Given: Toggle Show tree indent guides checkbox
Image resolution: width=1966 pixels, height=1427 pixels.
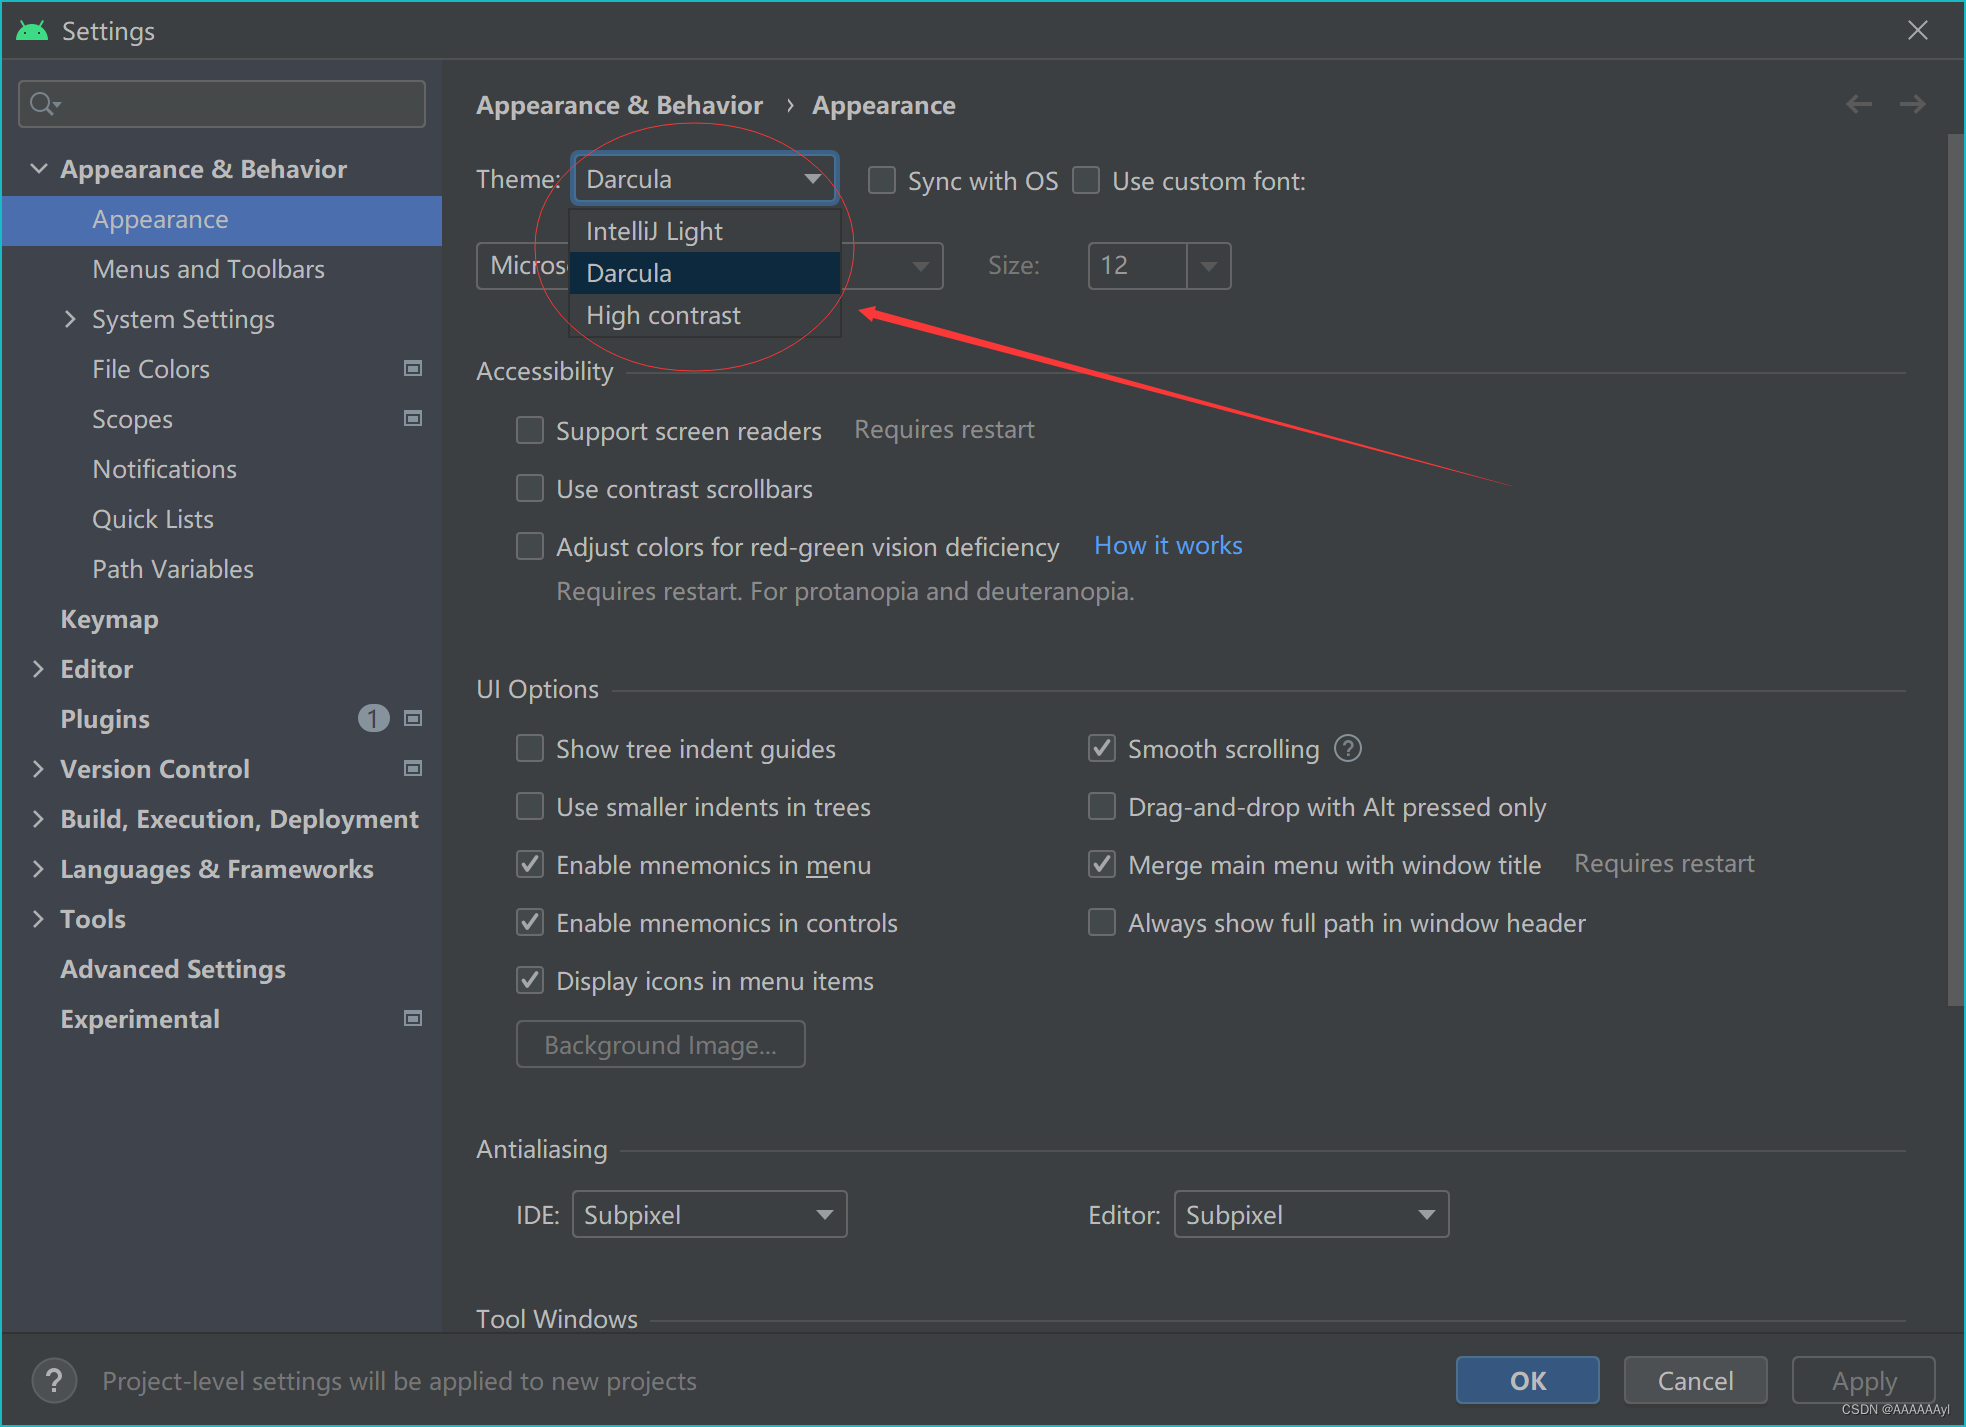Looking at the screenshot, I should pyautogui.click(x=530, y=748).
